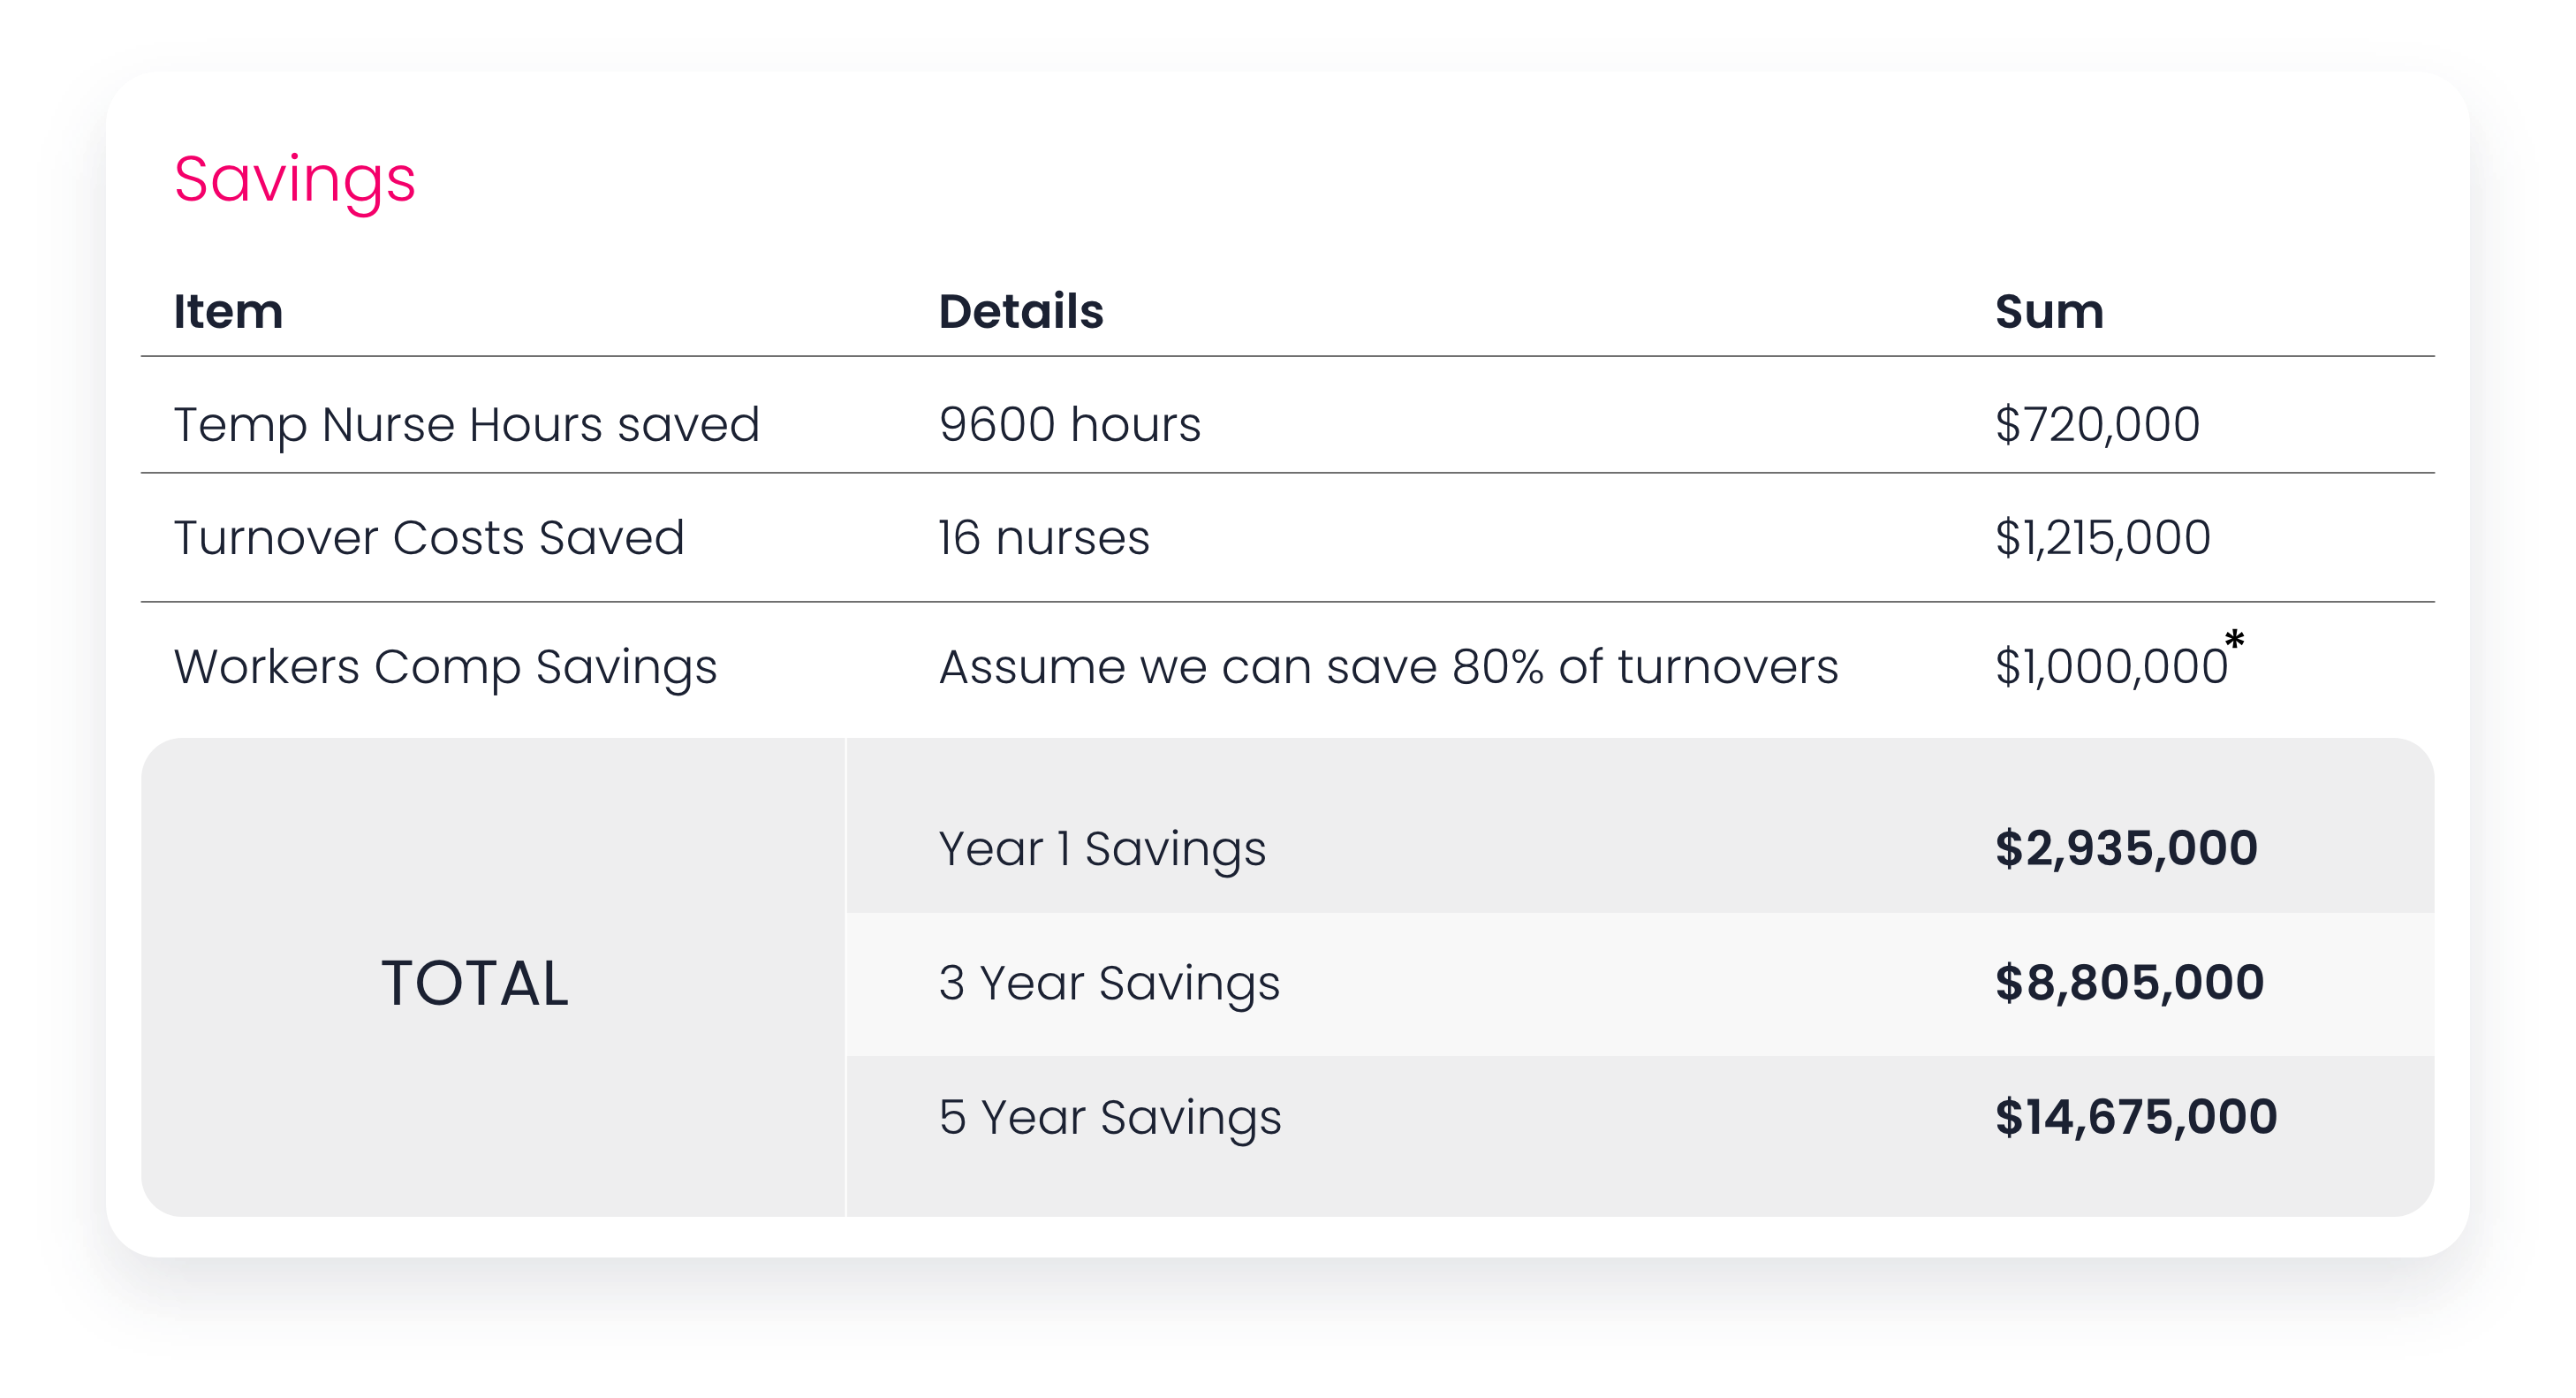Select the Details column header
The height and width of the screenshot is (1398, 2576).
(1020, 311)
